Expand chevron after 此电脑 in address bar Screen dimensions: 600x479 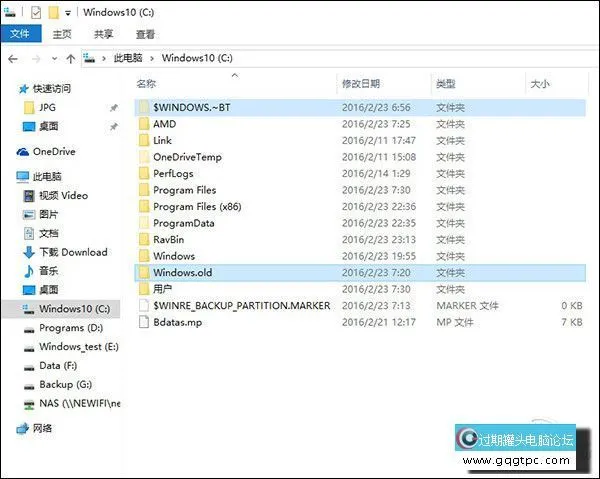coord(152,59)
